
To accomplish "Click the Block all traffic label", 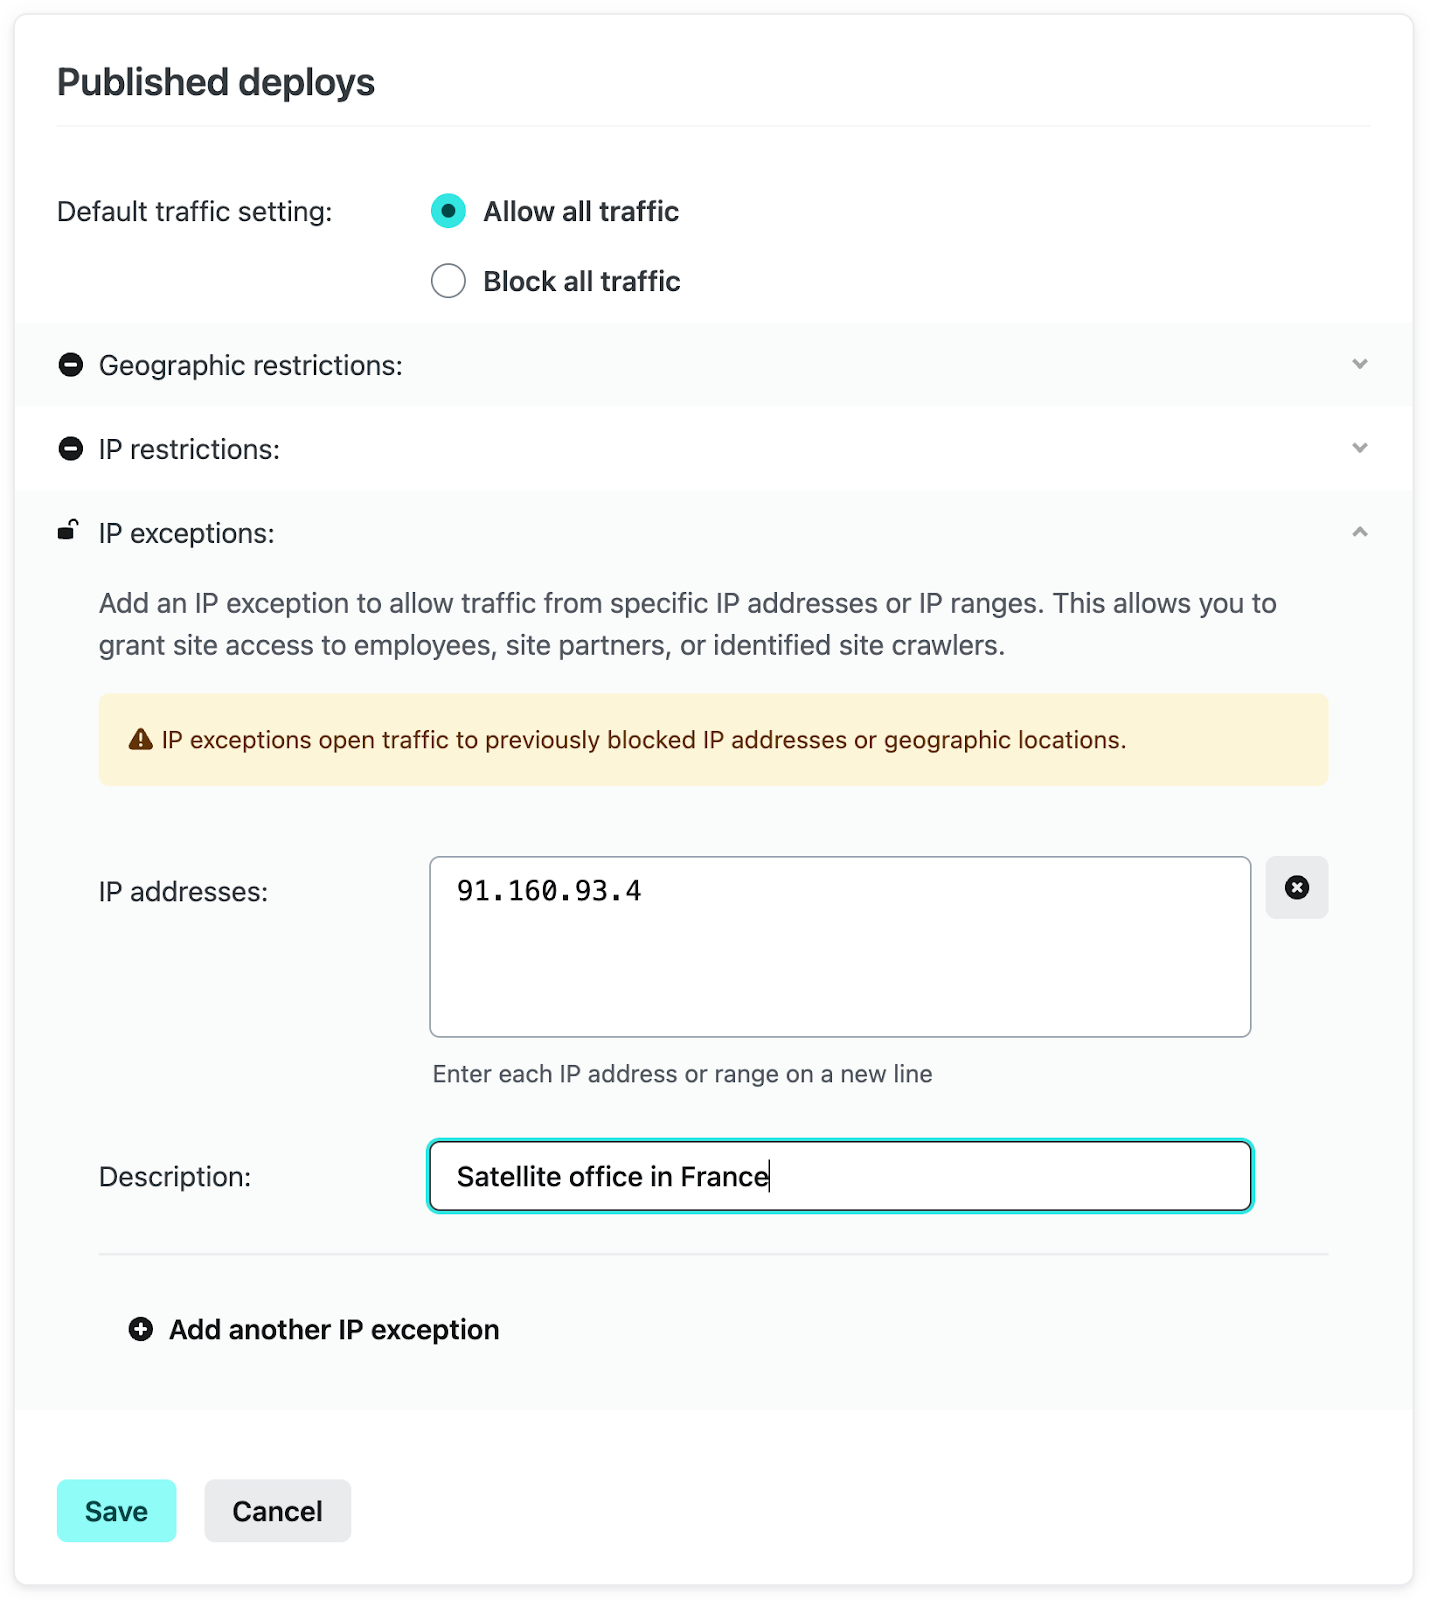I will [581, 281].
